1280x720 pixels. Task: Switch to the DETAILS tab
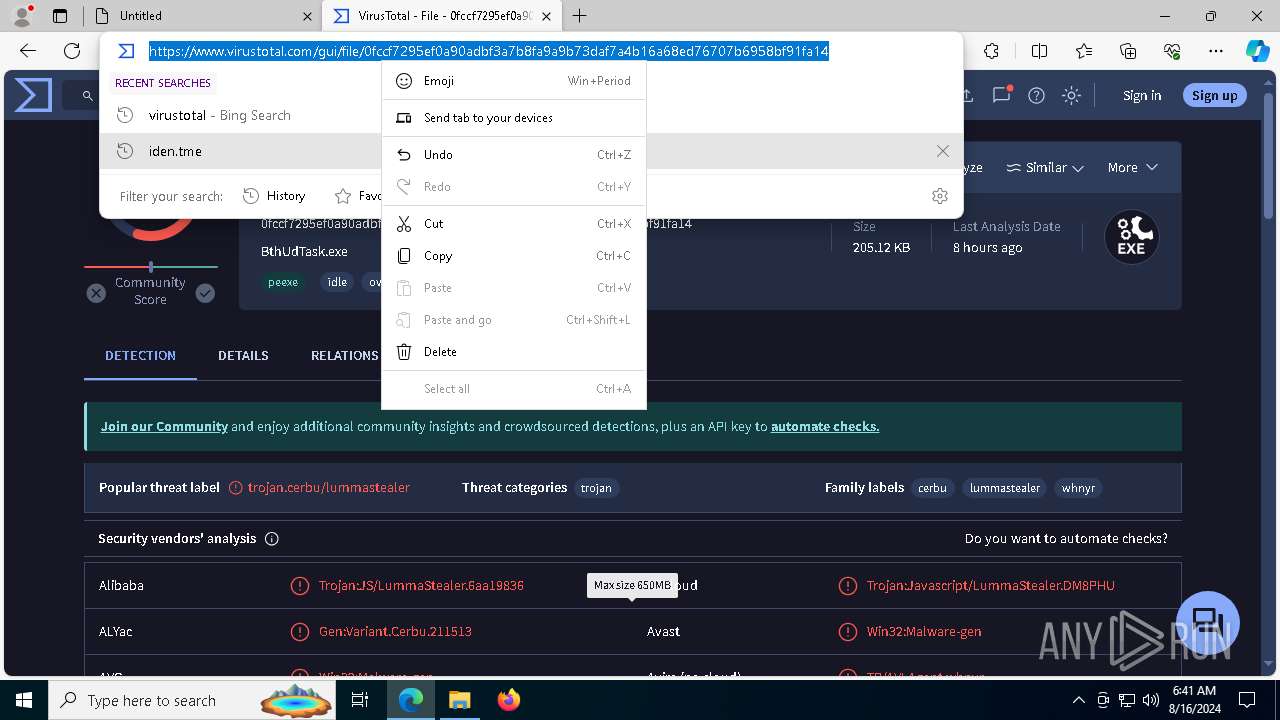[243, 355]
